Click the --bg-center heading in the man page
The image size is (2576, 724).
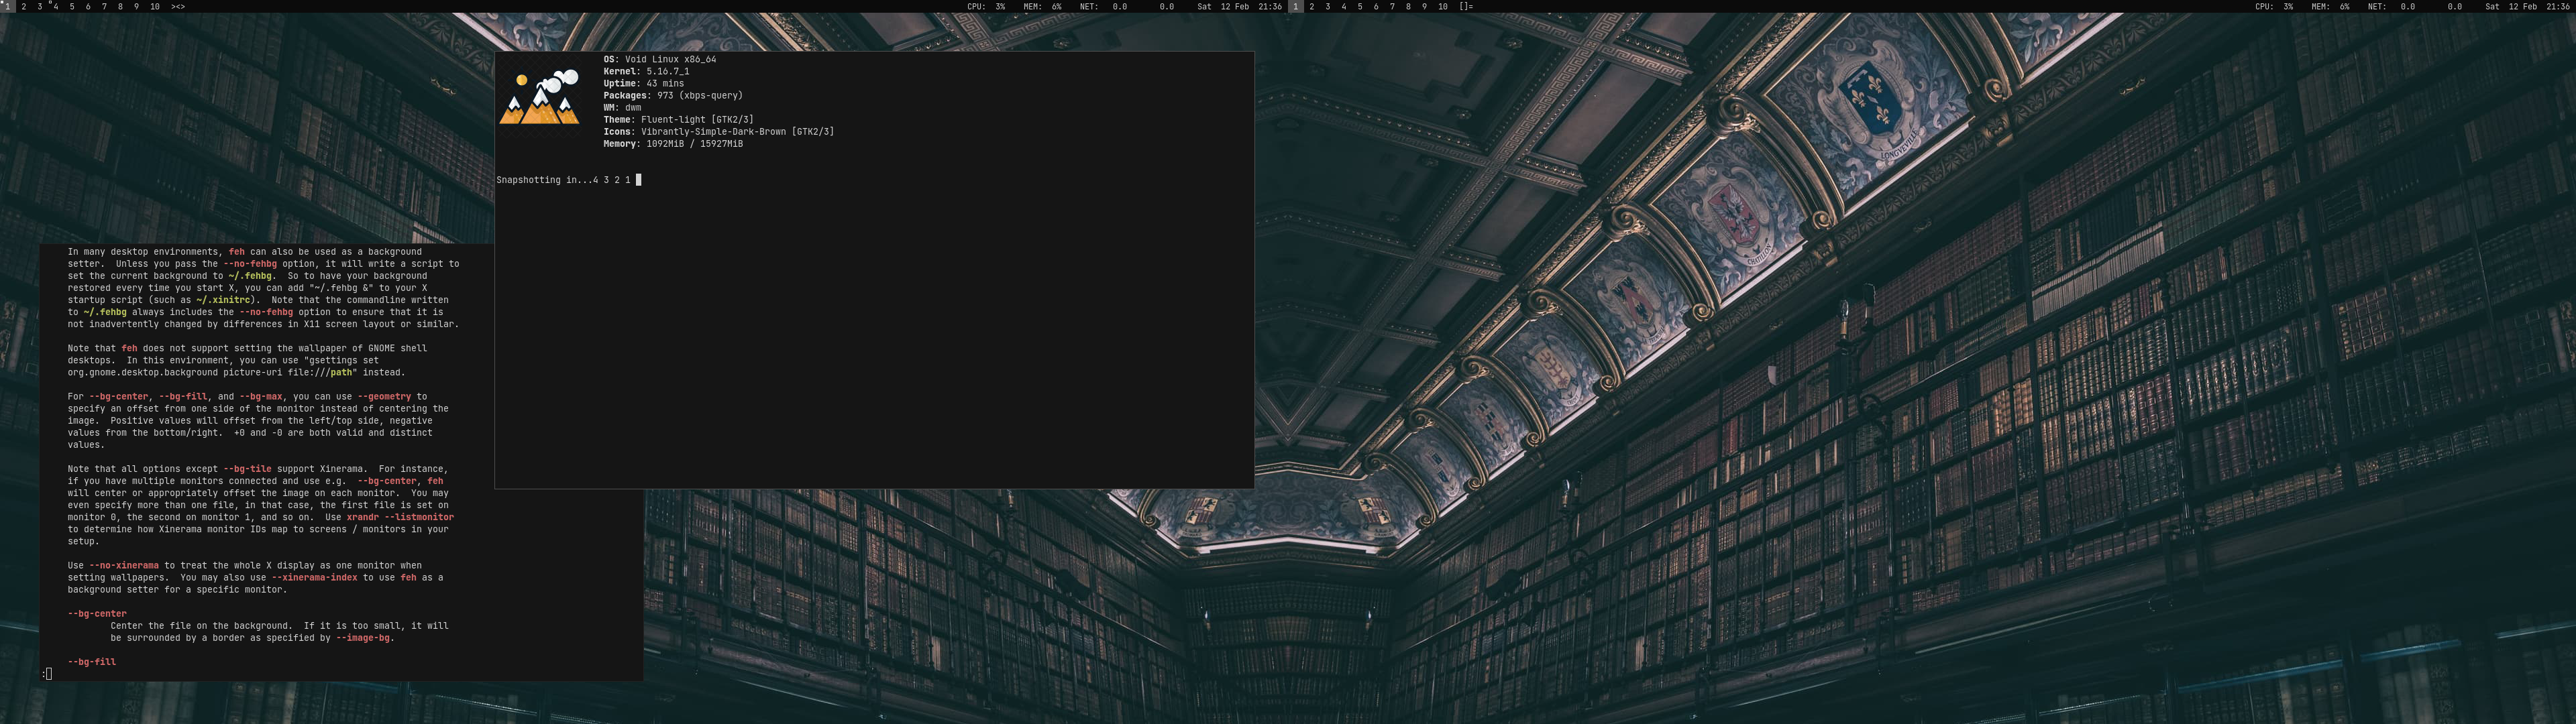97,613
